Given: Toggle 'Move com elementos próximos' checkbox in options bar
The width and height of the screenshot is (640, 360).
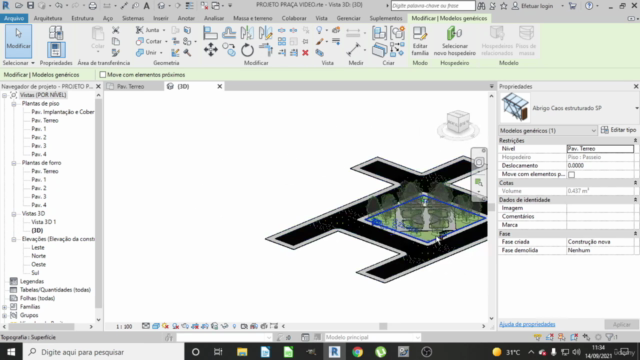Looking at the screenshot, I should (x=103, y=75).
